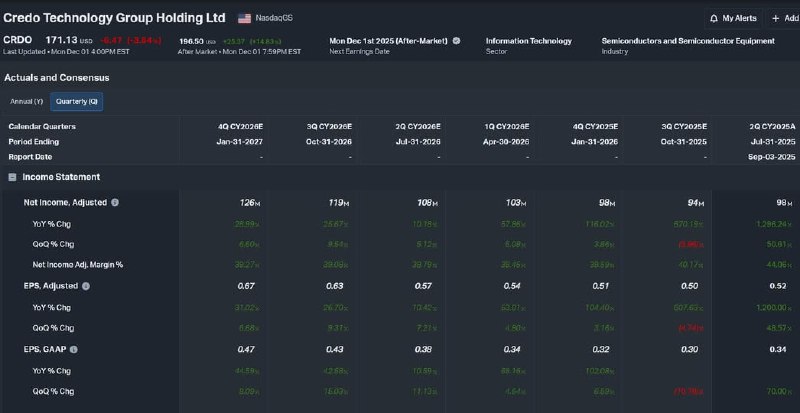Click Semiconductors and Semiconductor Equipment industry label
The height and width of the screenshot is (413, 800).
pos(688,41)
